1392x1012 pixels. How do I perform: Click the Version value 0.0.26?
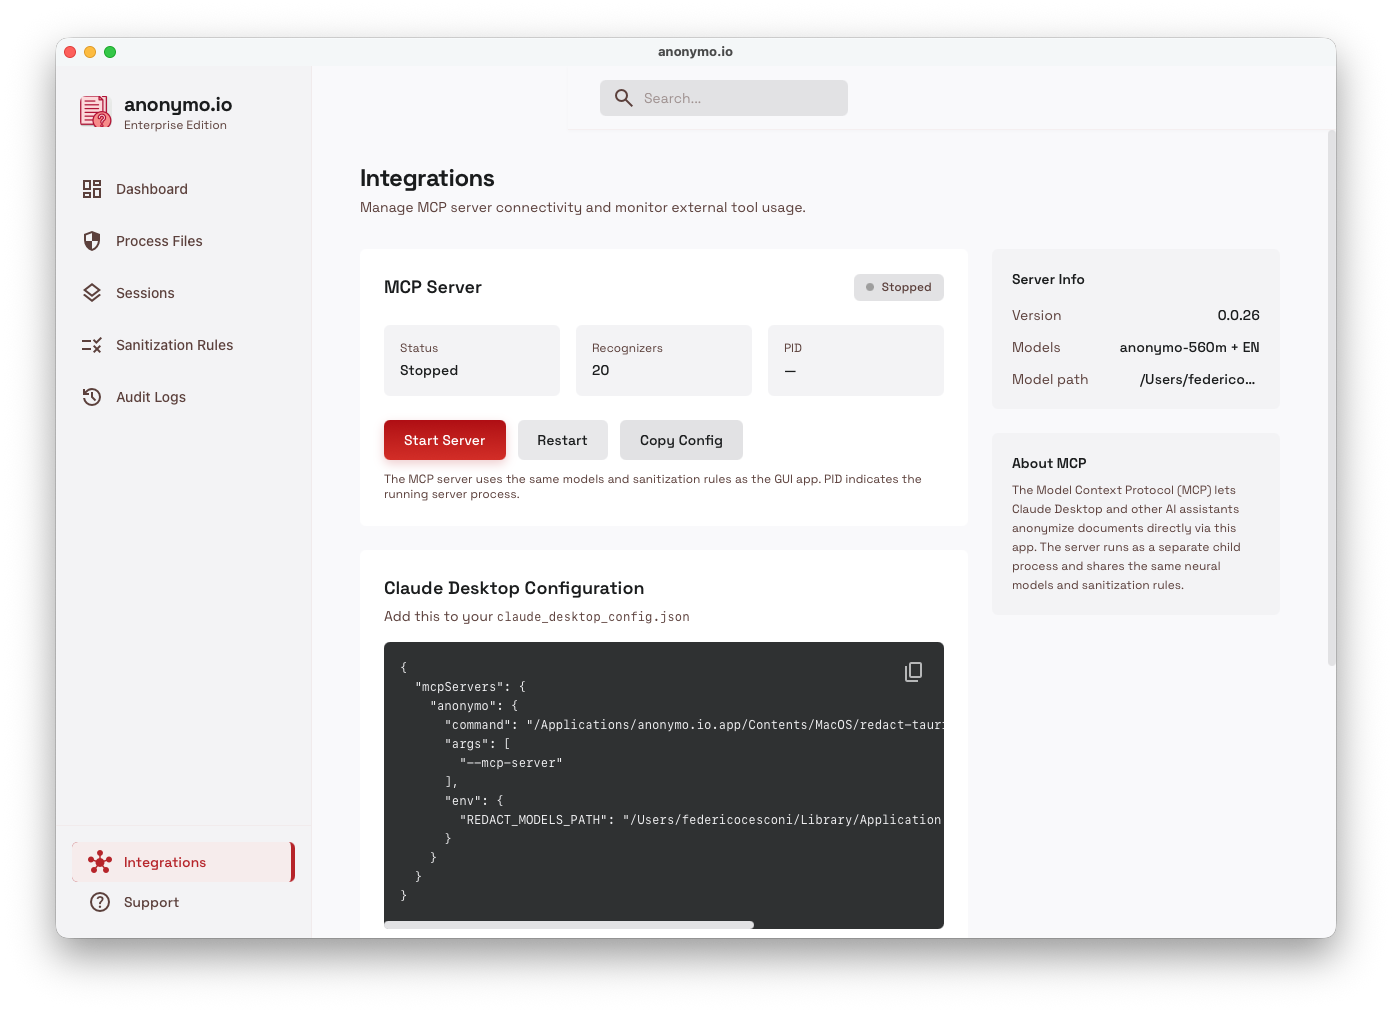point(1238,315)
